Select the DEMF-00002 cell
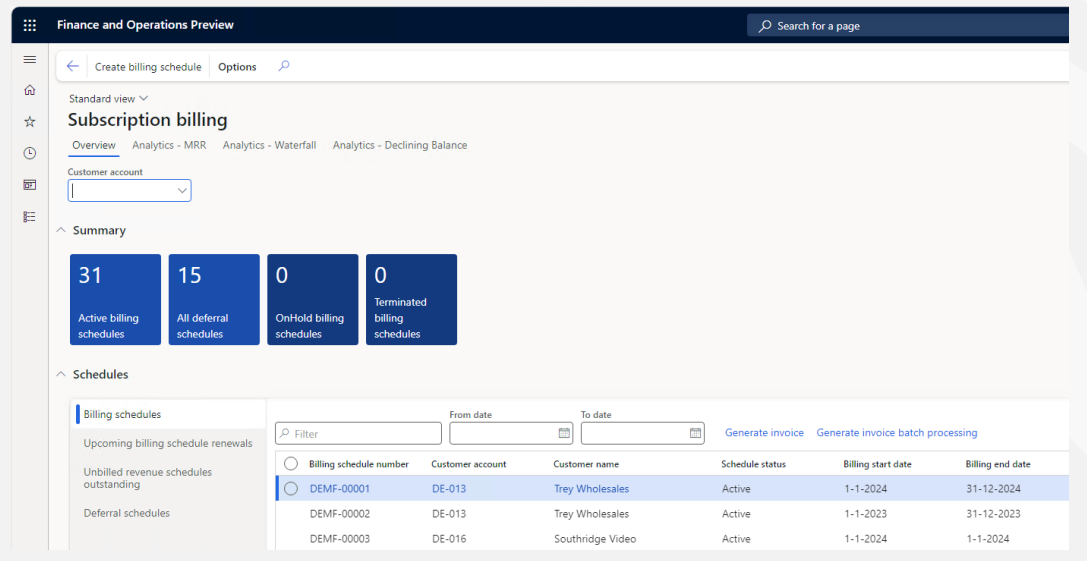Image resolution: width=1087 pixels, height=561 pixels. [340, 514]
